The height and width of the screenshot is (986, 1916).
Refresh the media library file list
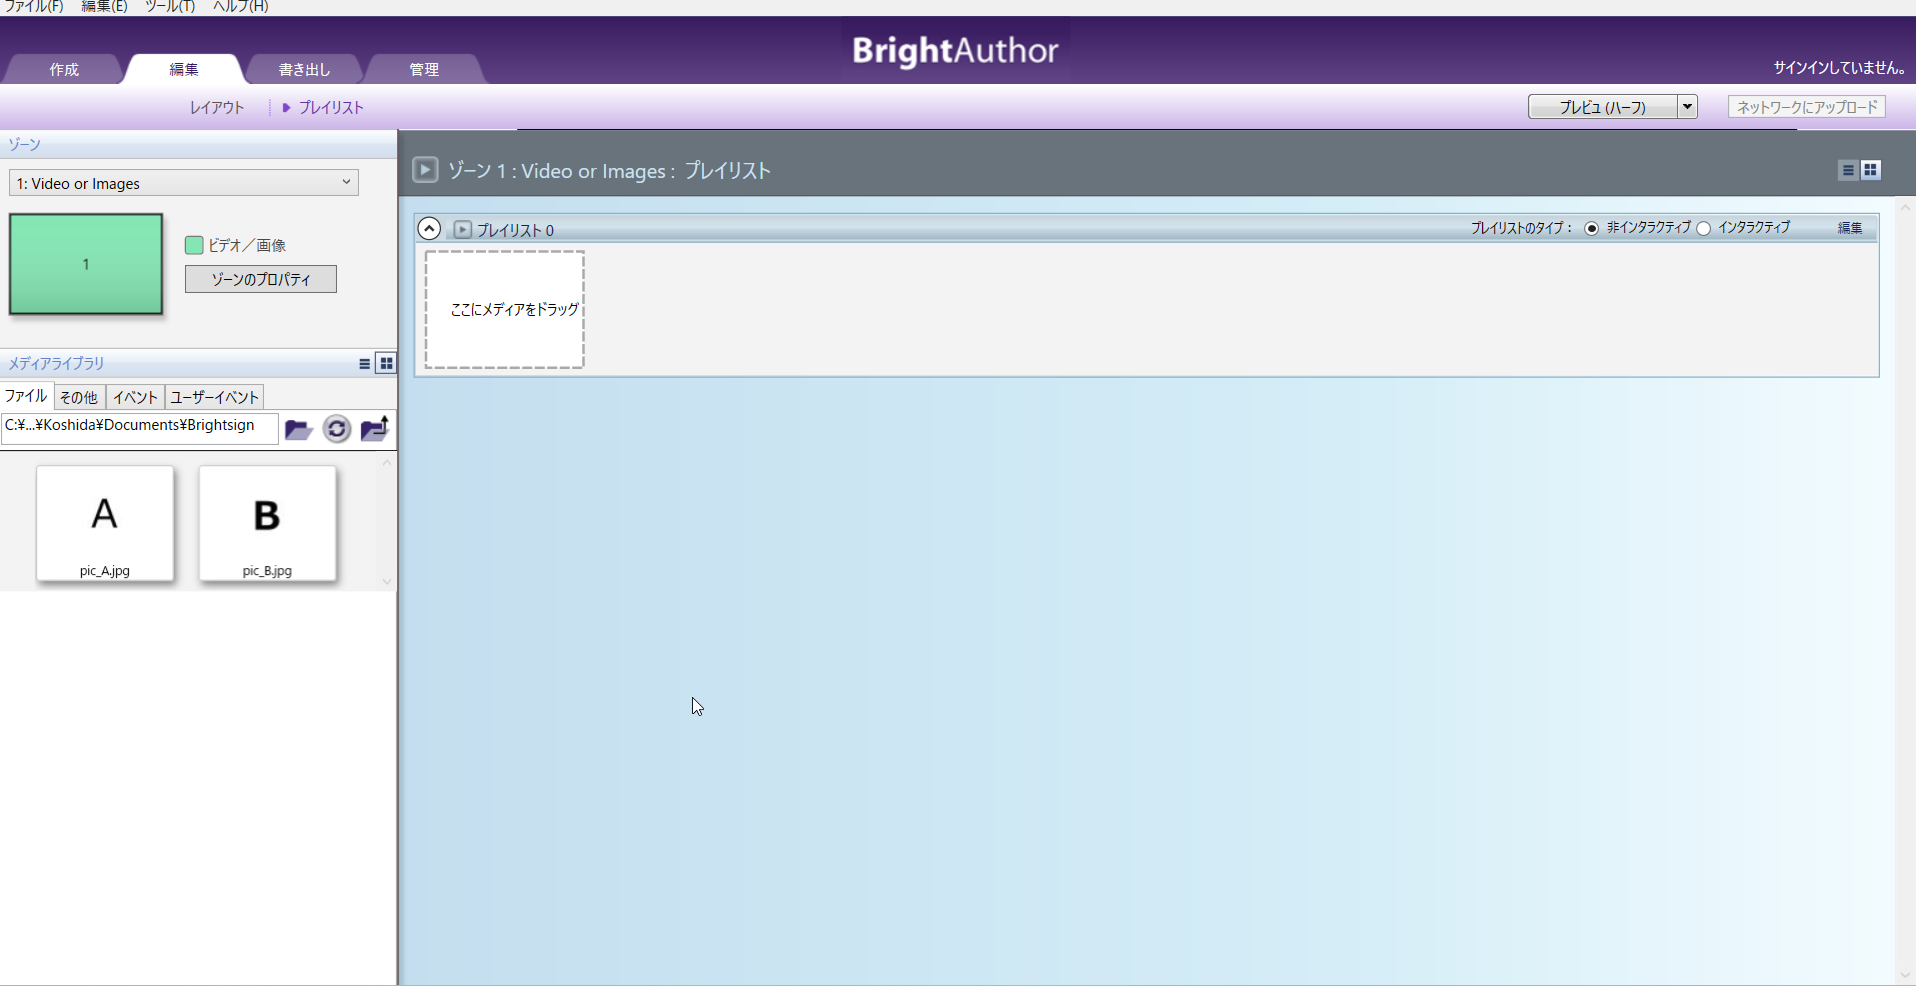tap(336, 429)
